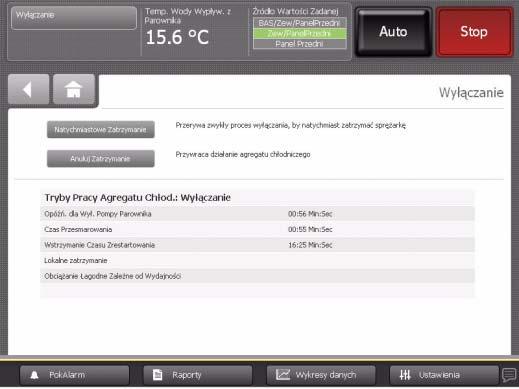Click Natychmiastowe Zatrzymanie button

(101, 130)
